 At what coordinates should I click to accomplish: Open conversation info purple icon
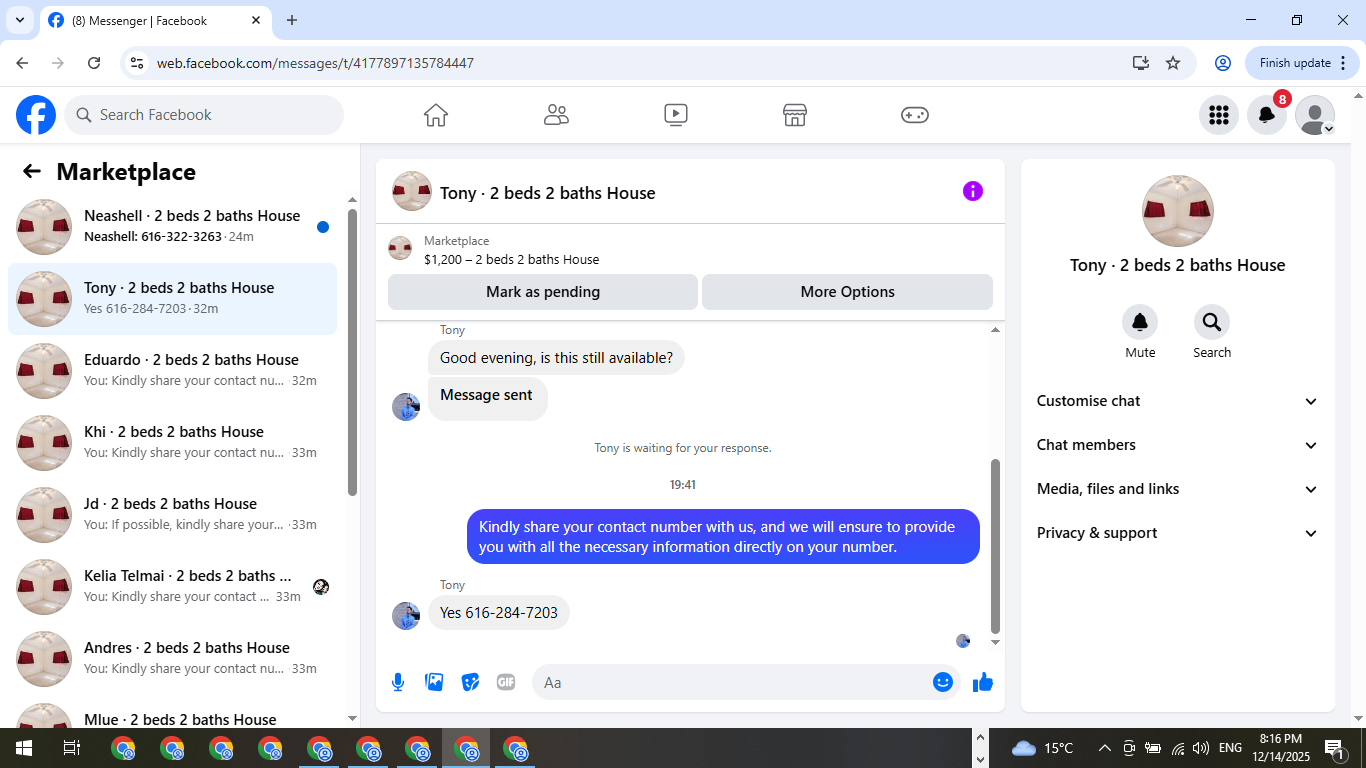tap(973, 191)
